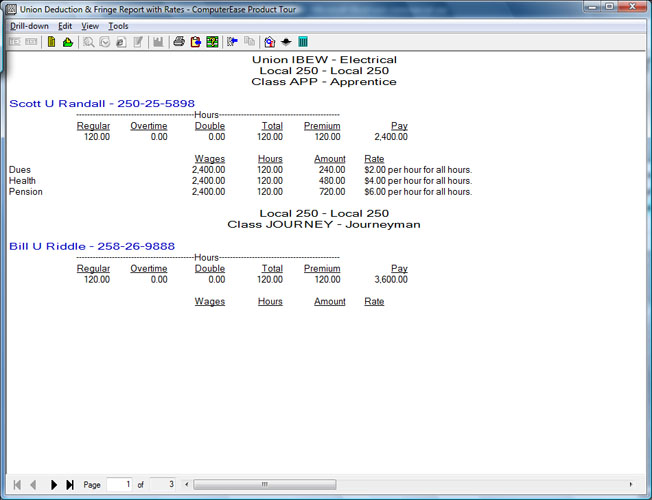Click the clipboard icon beside the printer
Screen dimensions: 652x500
coord(196,42)
